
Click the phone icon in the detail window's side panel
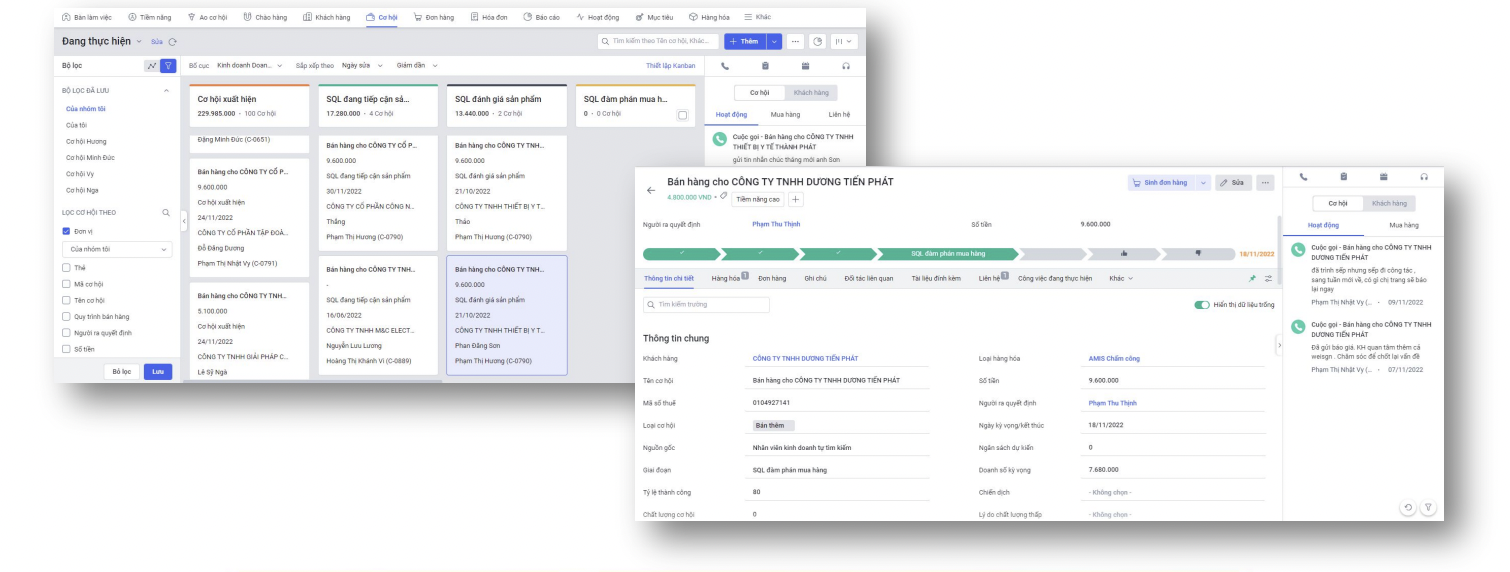coord(1303,177)
